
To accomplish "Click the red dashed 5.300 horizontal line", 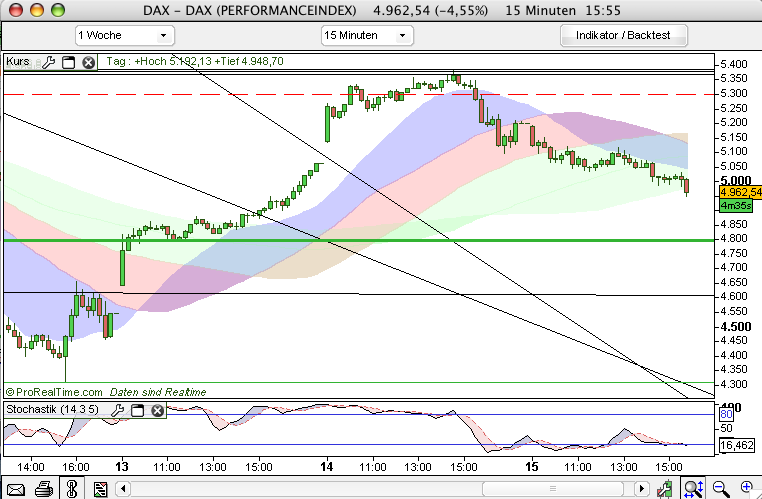I will [359, 94].
